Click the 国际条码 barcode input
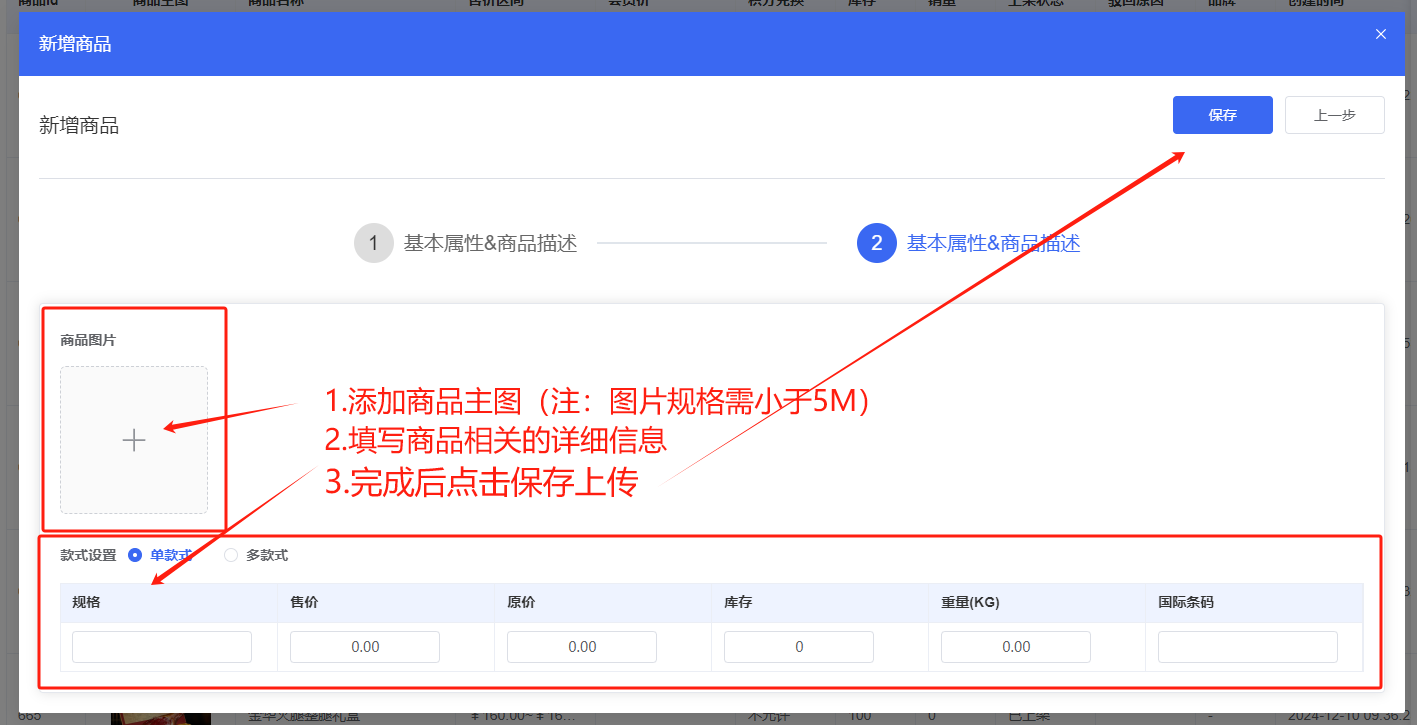Image resolution: width=1417 pixels, height=725 pixels. (1247, 646)
